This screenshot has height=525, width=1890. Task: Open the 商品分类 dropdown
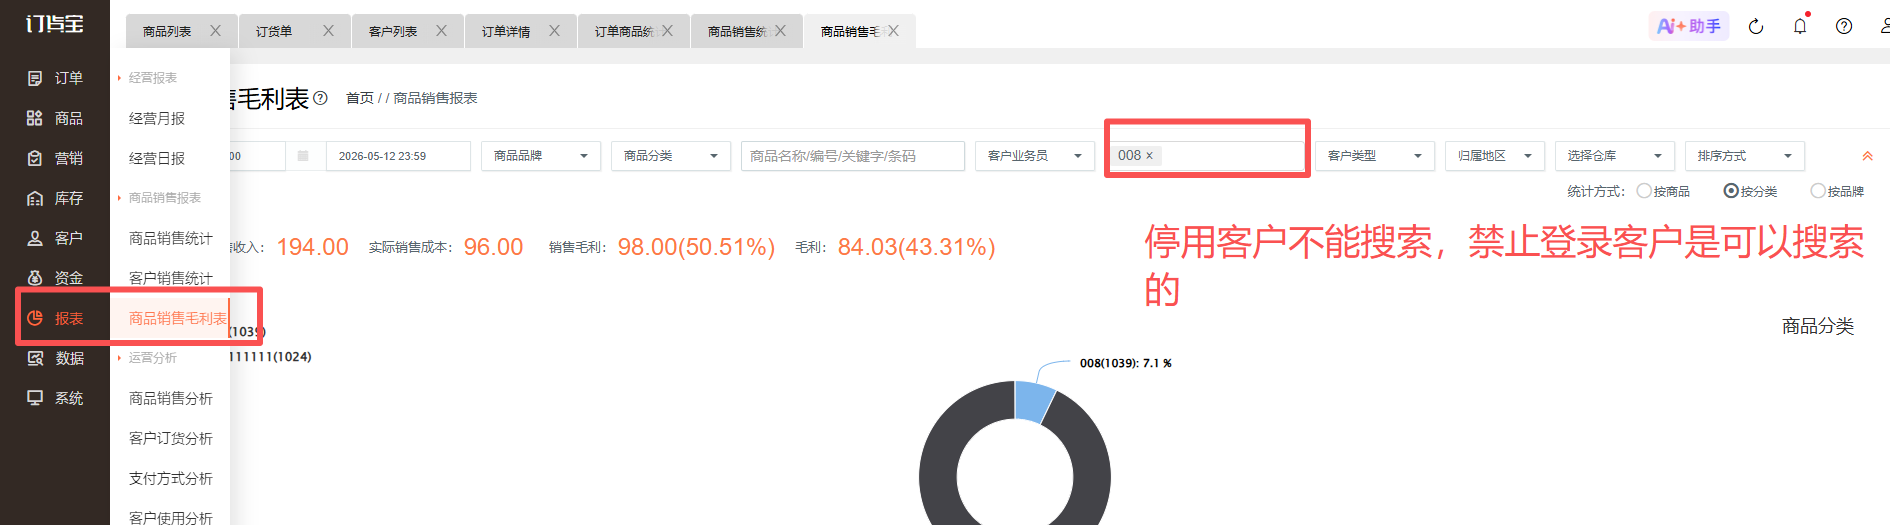coord(671,156)
